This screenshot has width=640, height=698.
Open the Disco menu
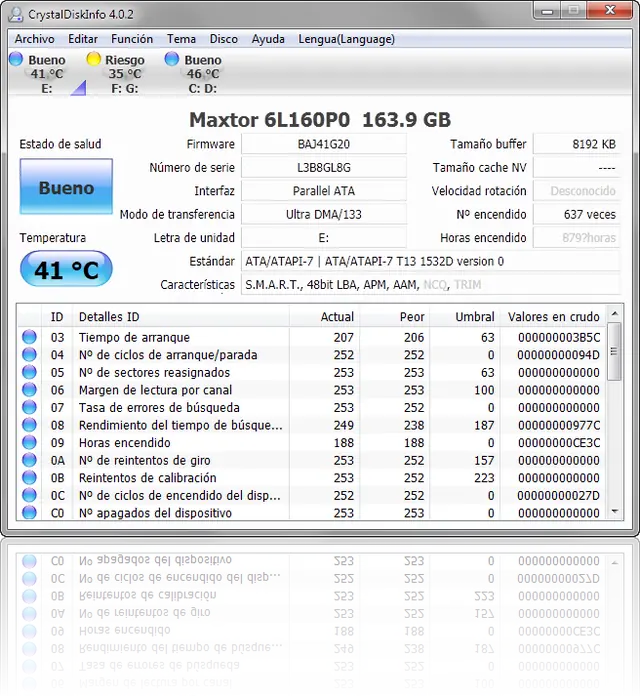(x=223, y=39)
